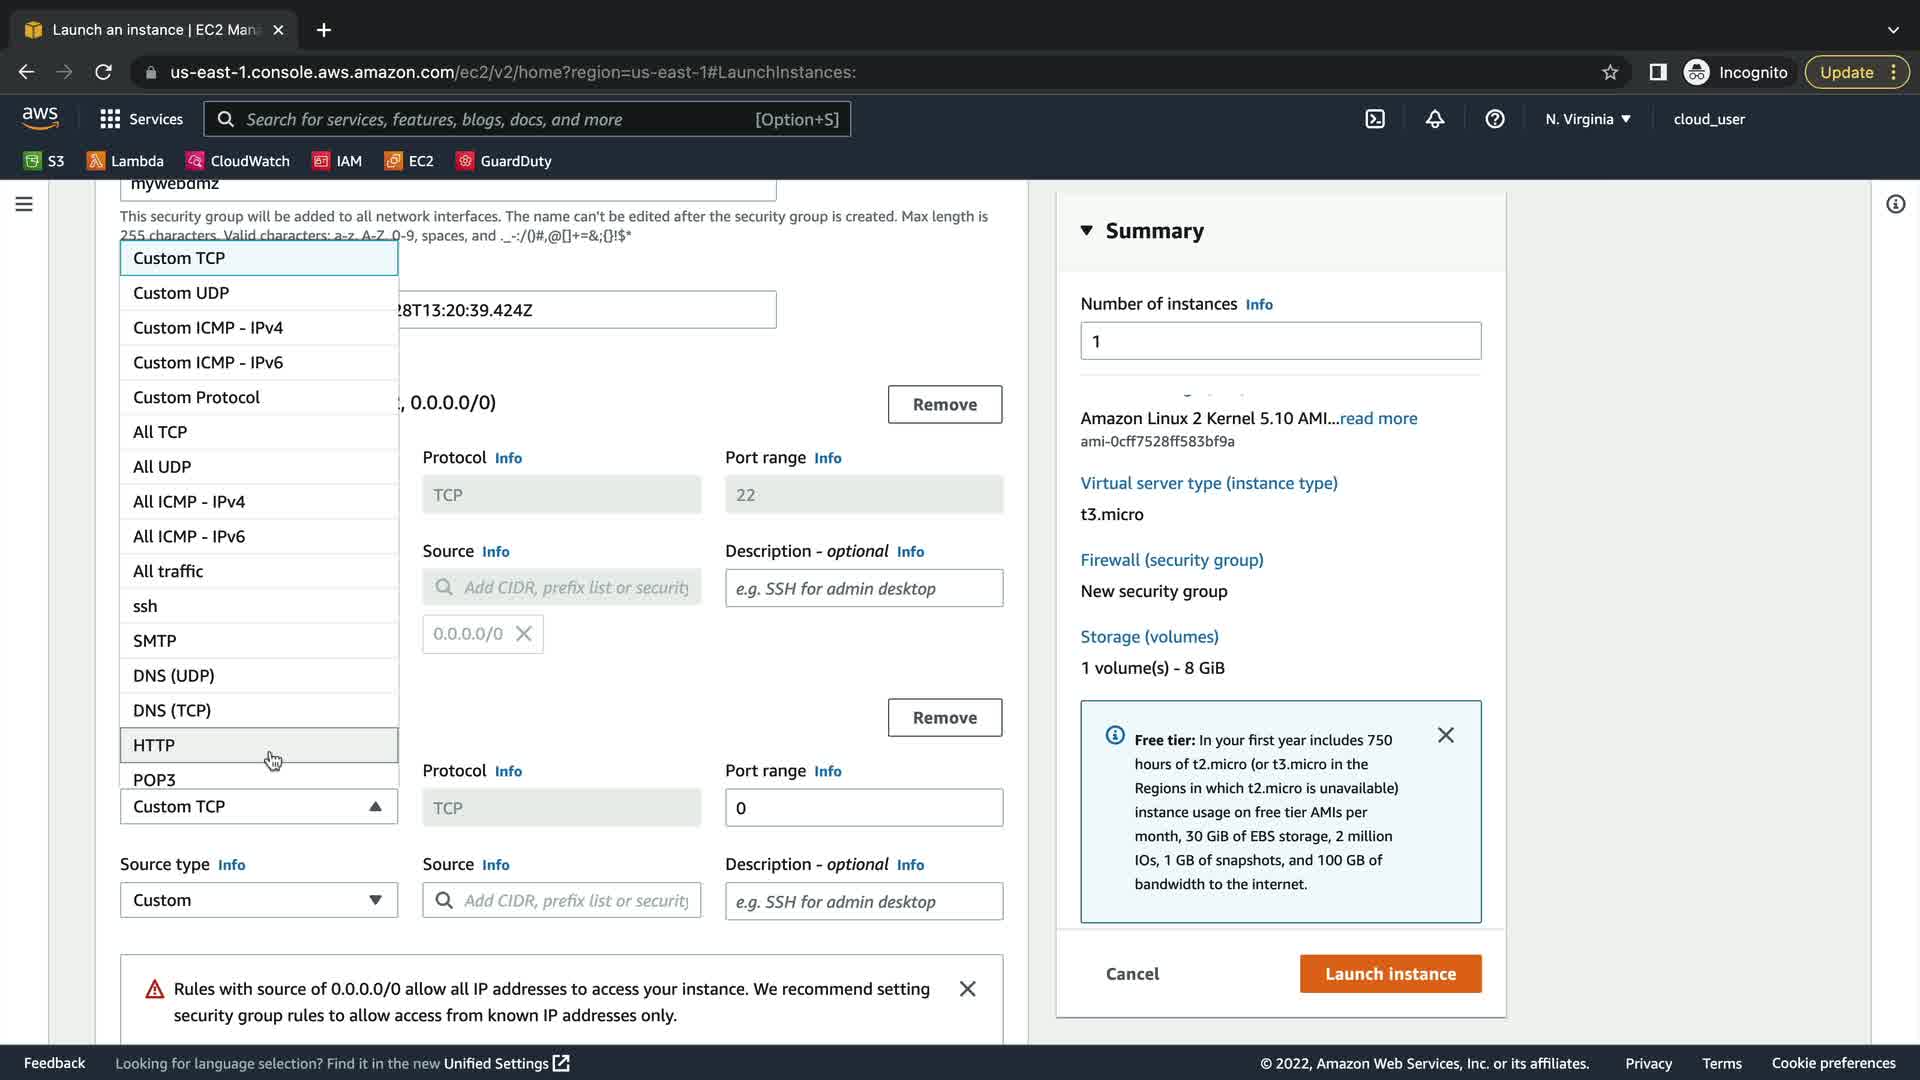This screenshot has height=1080, width=1920.
Task: Choose HTTP from the type list
Action: pos(154,745)
